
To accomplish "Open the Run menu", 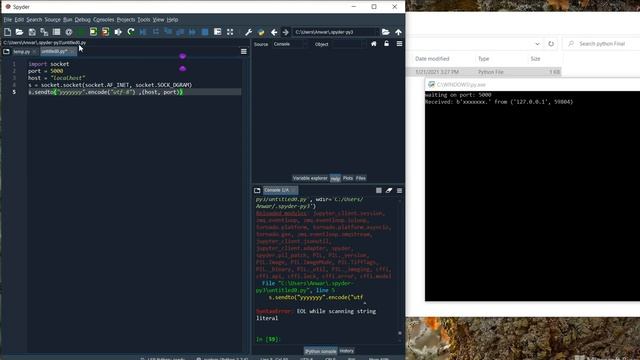I will tap(68, 20).
